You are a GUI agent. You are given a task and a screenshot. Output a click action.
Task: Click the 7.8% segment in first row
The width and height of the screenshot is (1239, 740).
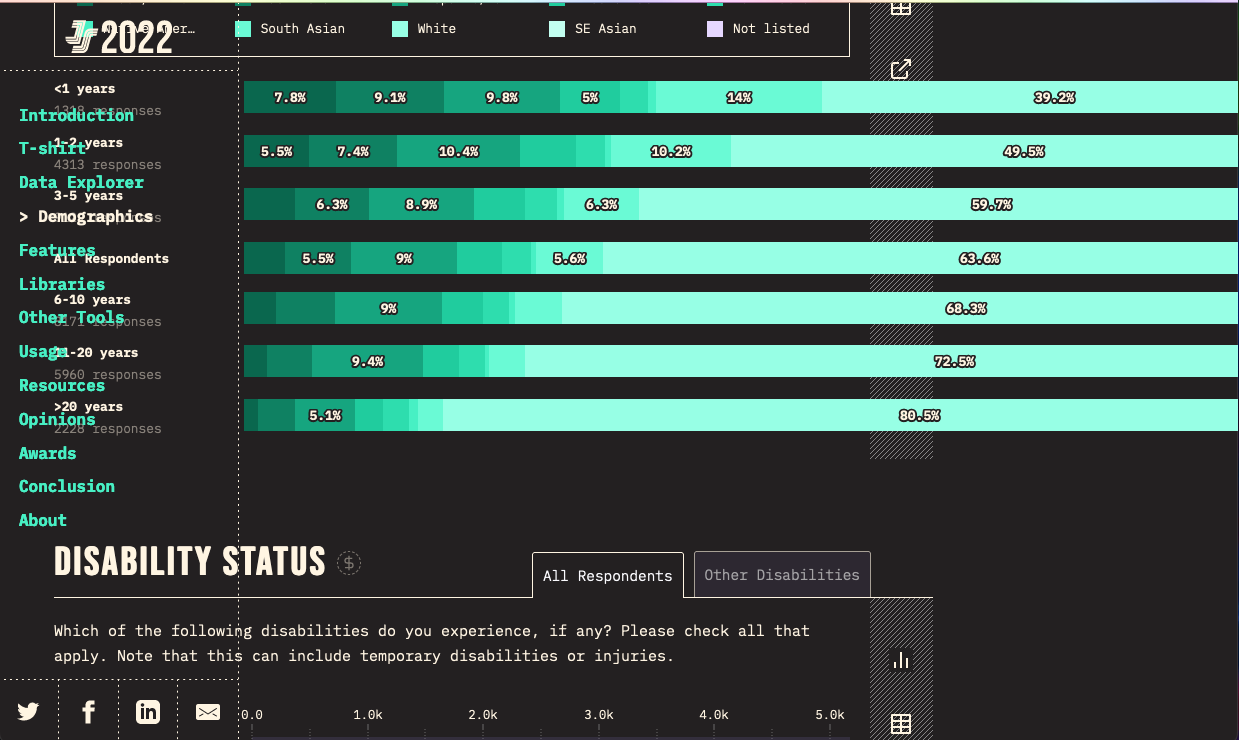290,98
